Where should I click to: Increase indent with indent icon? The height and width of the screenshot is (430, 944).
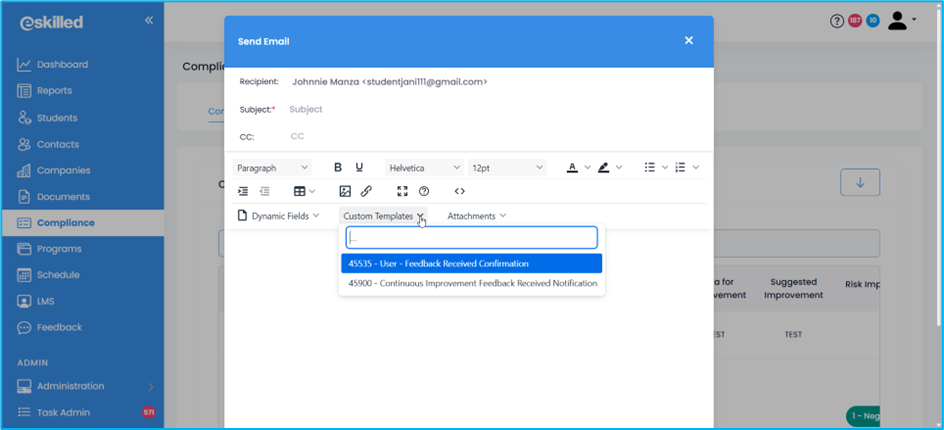(x=243, y=191)
